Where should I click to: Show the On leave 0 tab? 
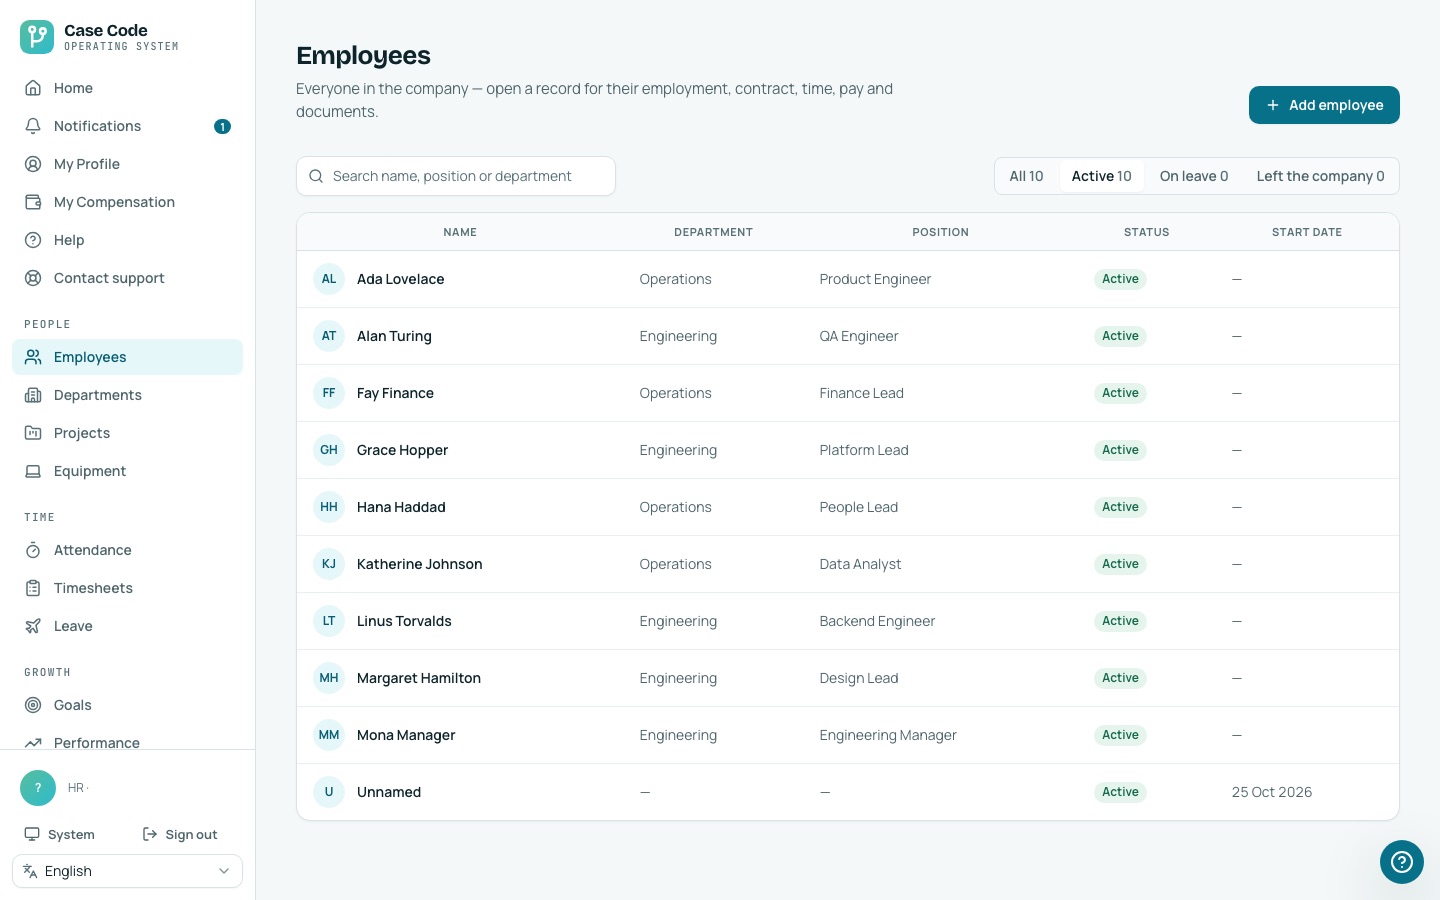[x=1194, y=176]
